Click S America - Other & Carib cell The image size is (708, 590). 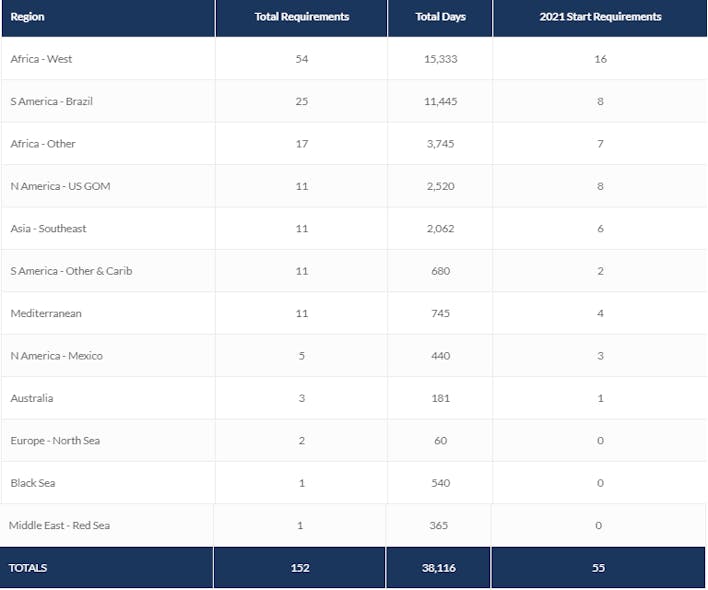(71, 271)
